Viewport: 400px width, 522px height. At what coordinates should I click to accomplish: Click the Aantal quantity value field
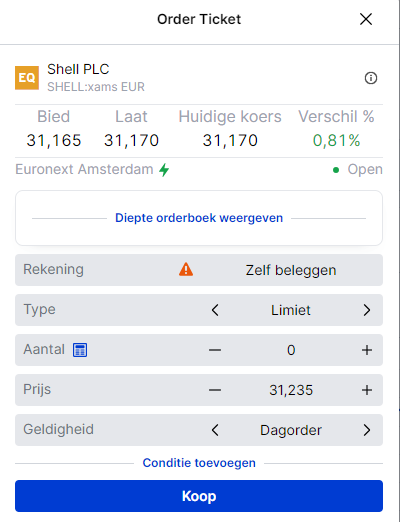pos(291,350)
